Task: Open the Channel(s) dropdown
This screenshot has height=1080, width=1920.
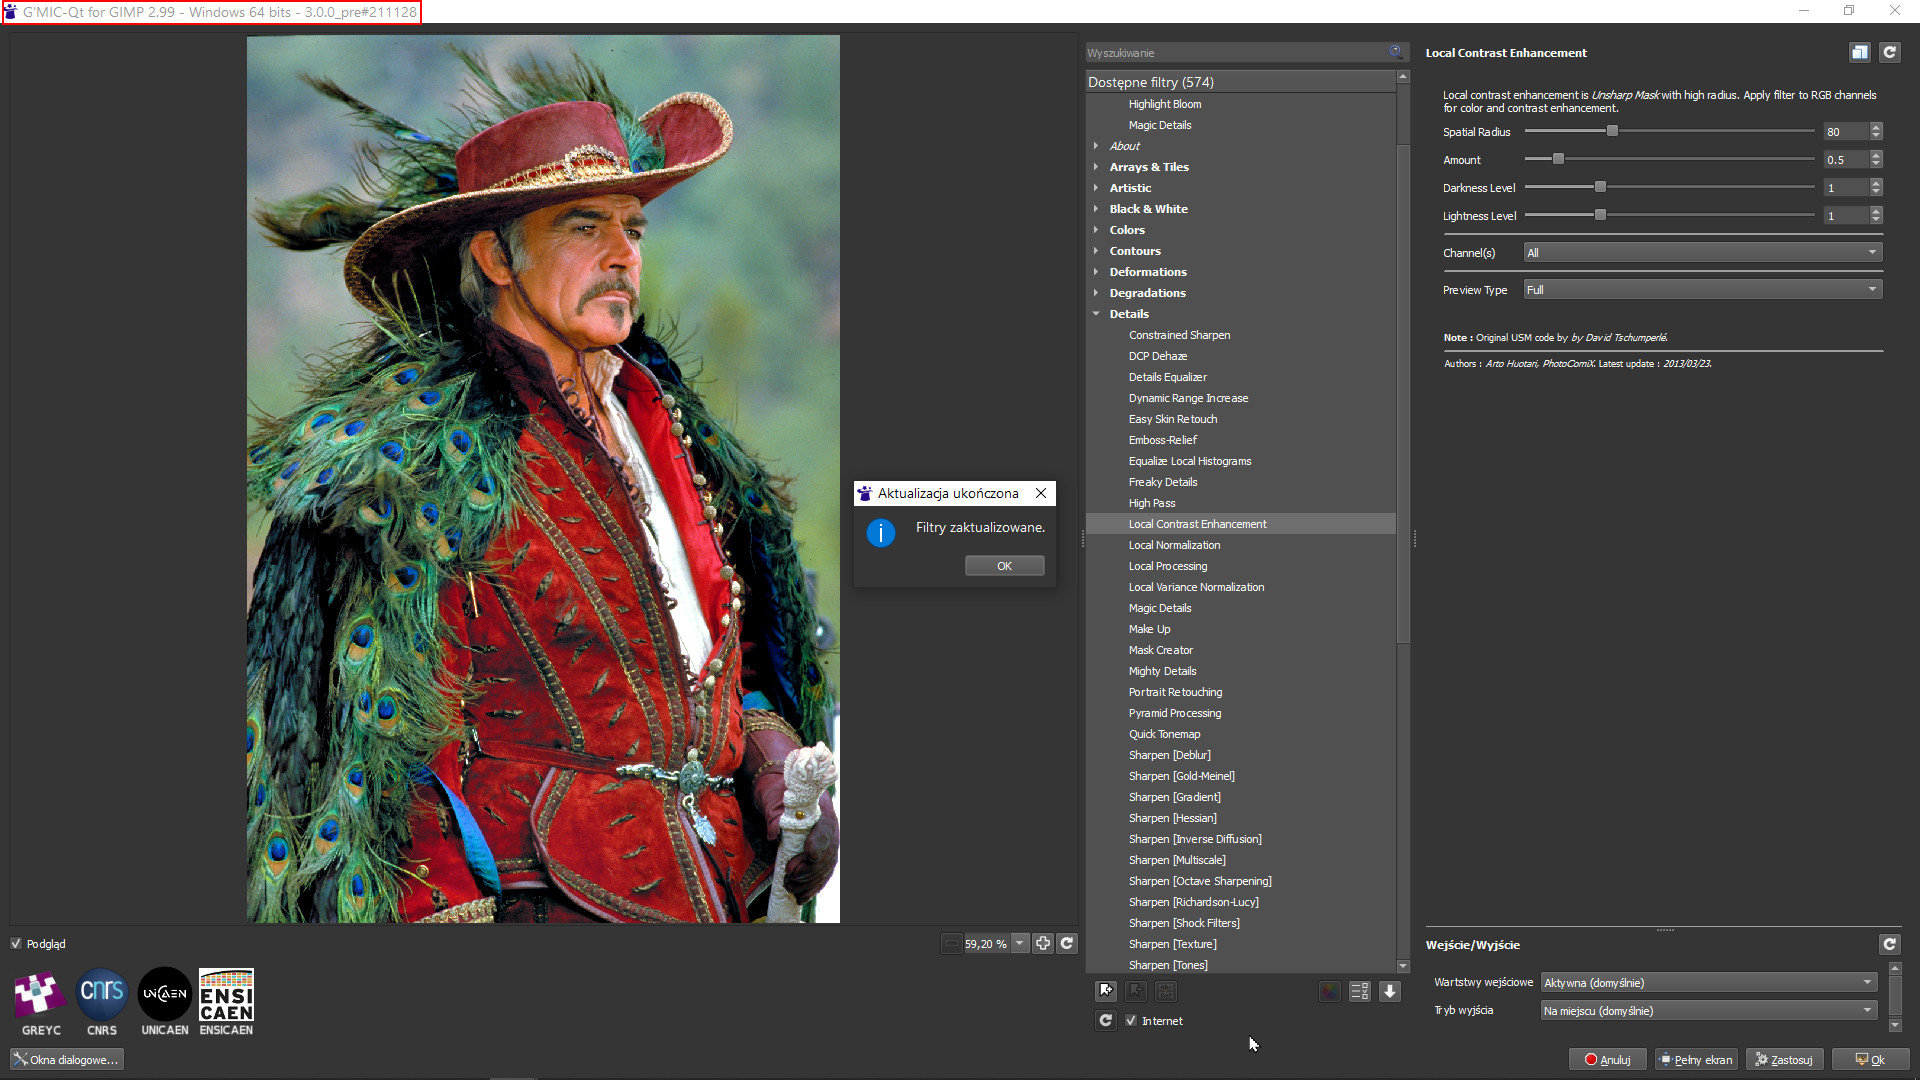Action: (x=1702, y=253)
